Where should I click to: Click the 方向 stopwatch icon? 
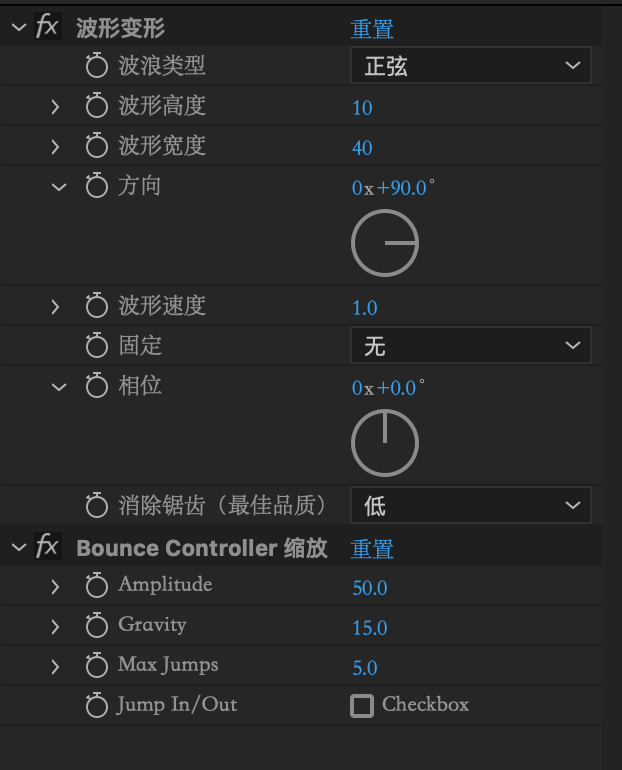point(96,187)
